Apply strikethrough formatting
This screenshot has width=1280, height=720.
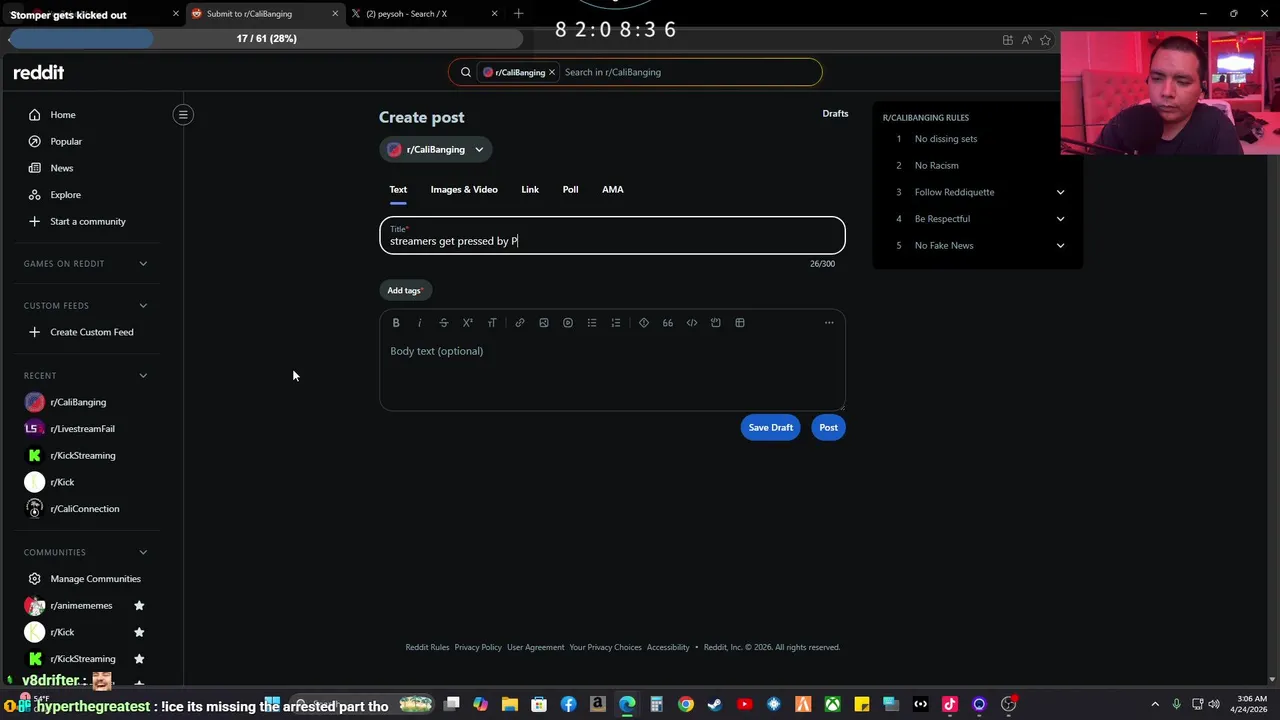point(444,323)
